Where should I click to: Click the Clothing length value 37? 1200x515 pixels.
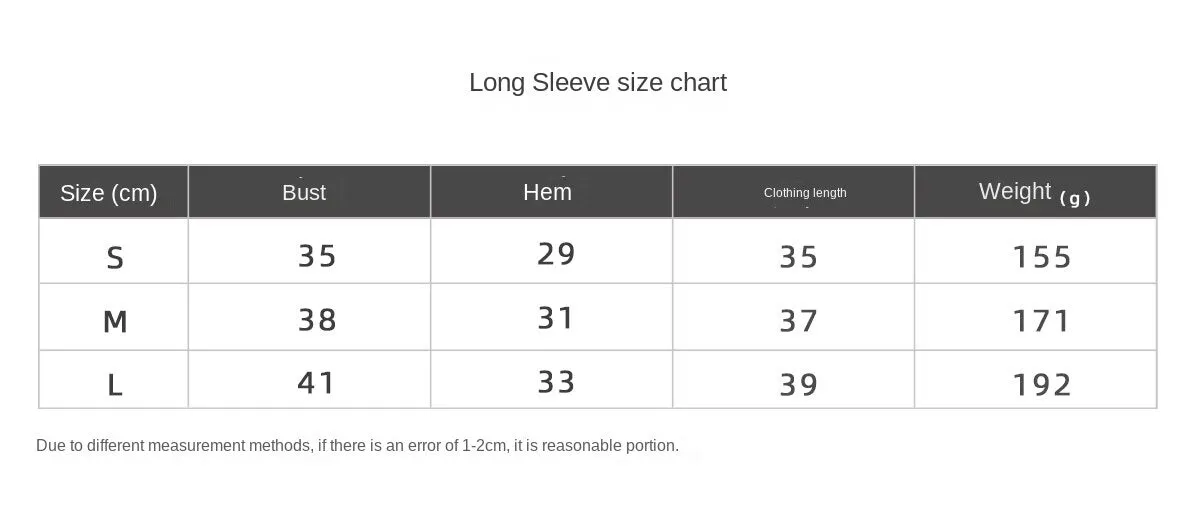pos(799,321)
